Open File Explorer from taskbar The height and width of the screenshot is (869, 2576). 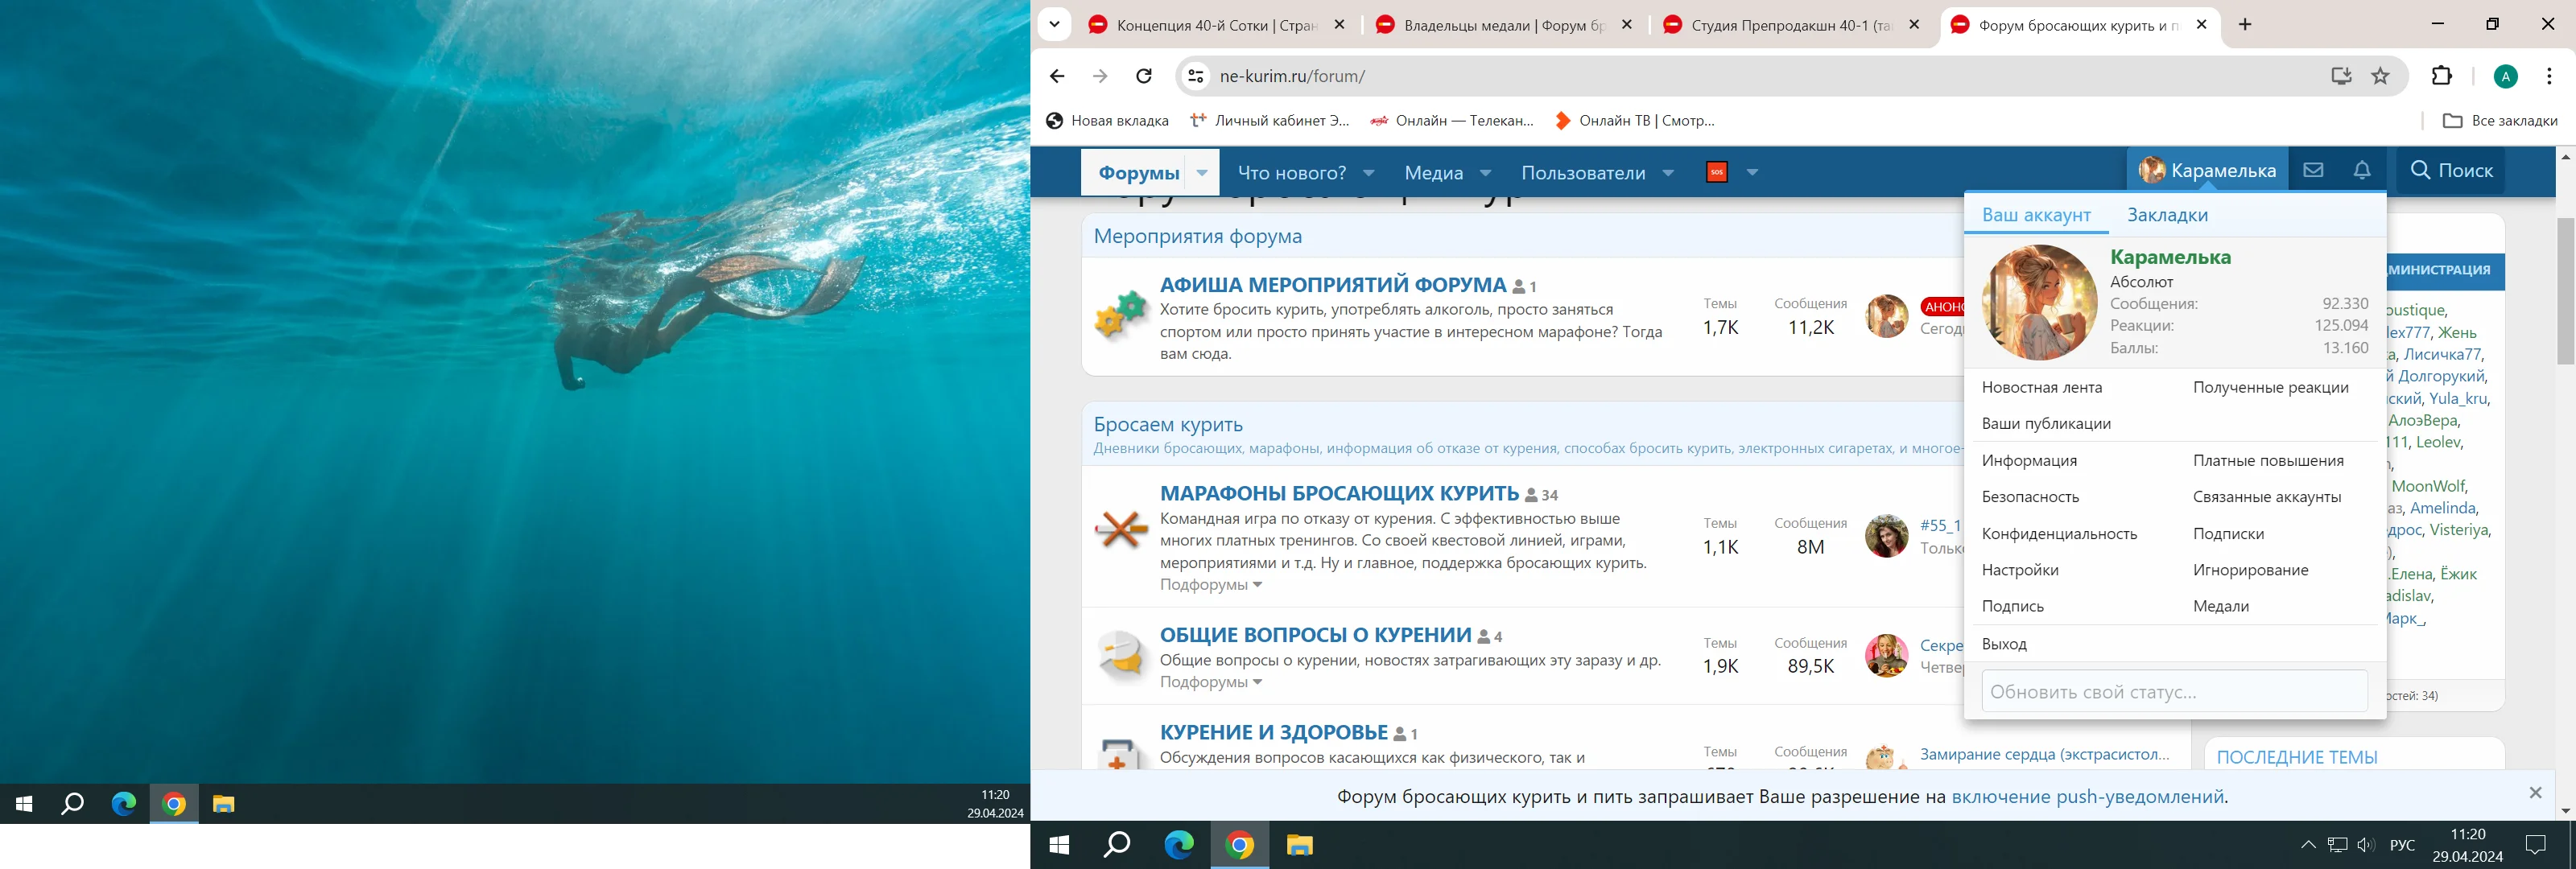point(1299,846)
